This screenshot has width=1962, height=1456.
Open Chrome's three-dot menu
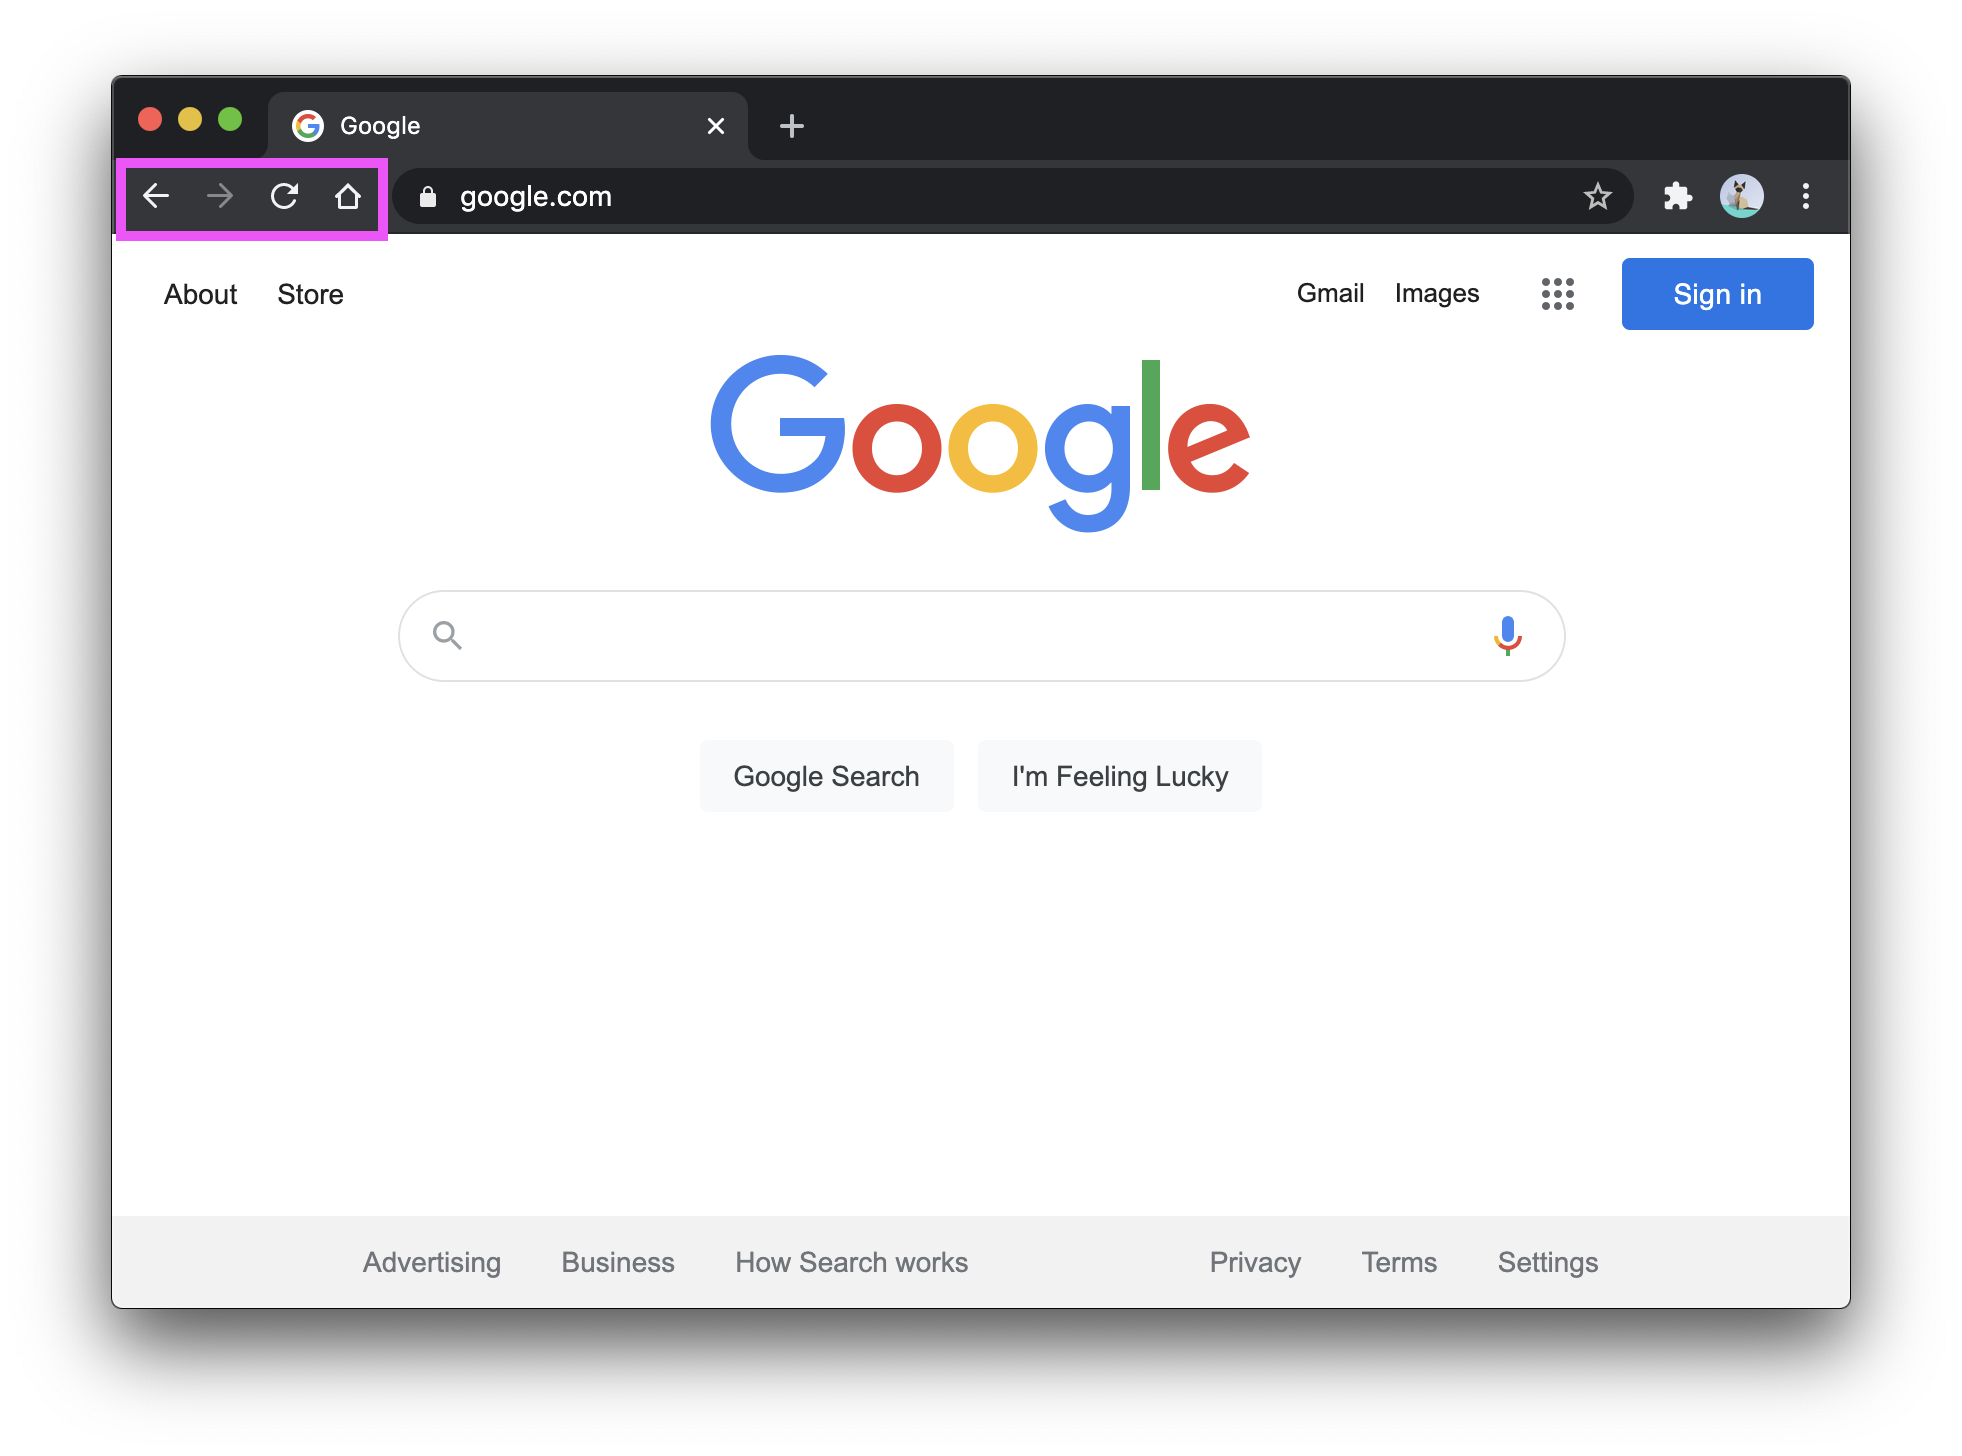[1806, 196]
